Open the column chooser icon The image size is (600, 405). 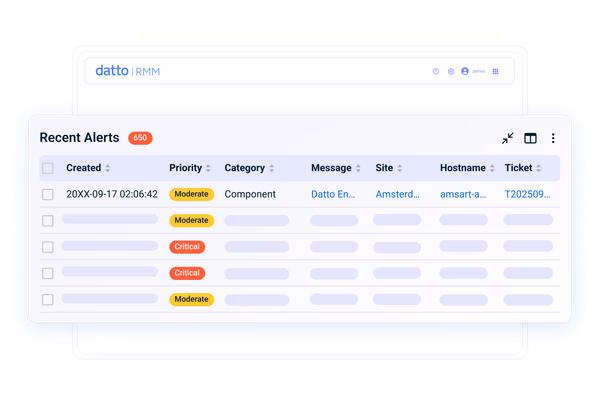pos(530,138)
